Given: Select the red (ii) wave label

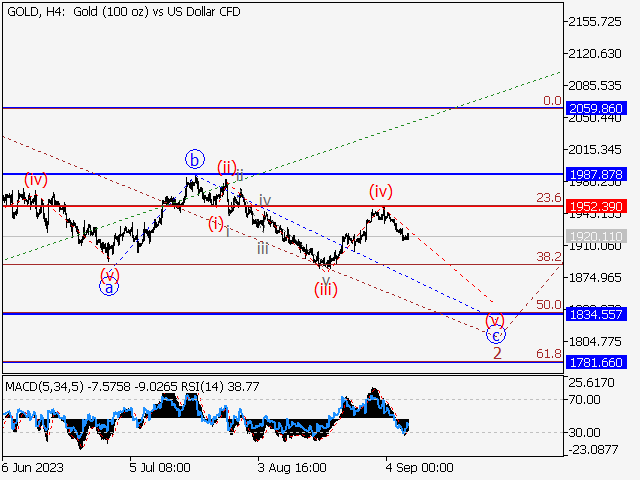Looking at the screenshot, I should click(227, 167).
